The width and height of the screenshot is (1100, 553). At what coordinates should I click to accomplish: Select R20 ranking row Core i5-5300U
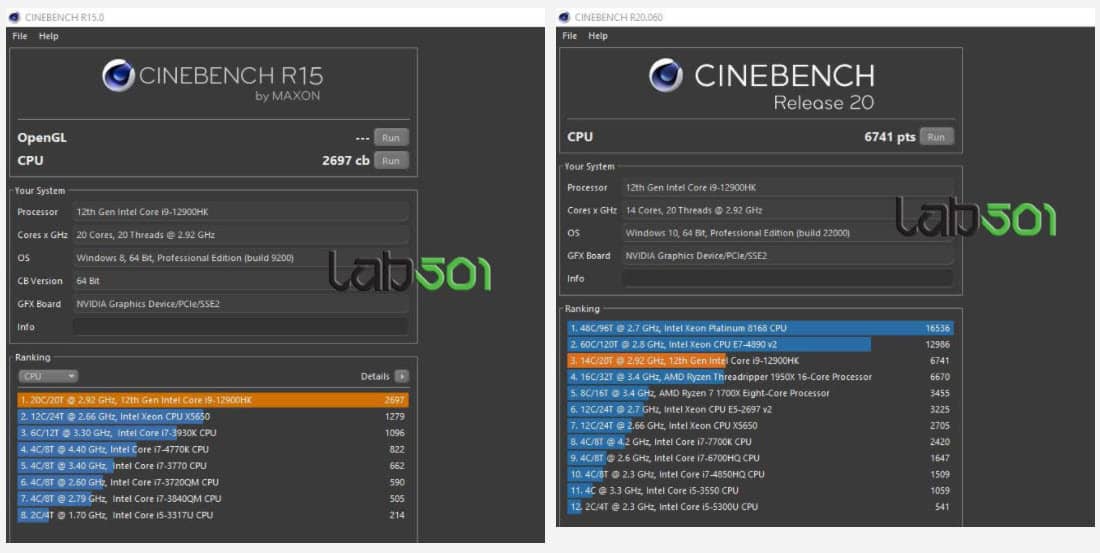coord(760,507)
